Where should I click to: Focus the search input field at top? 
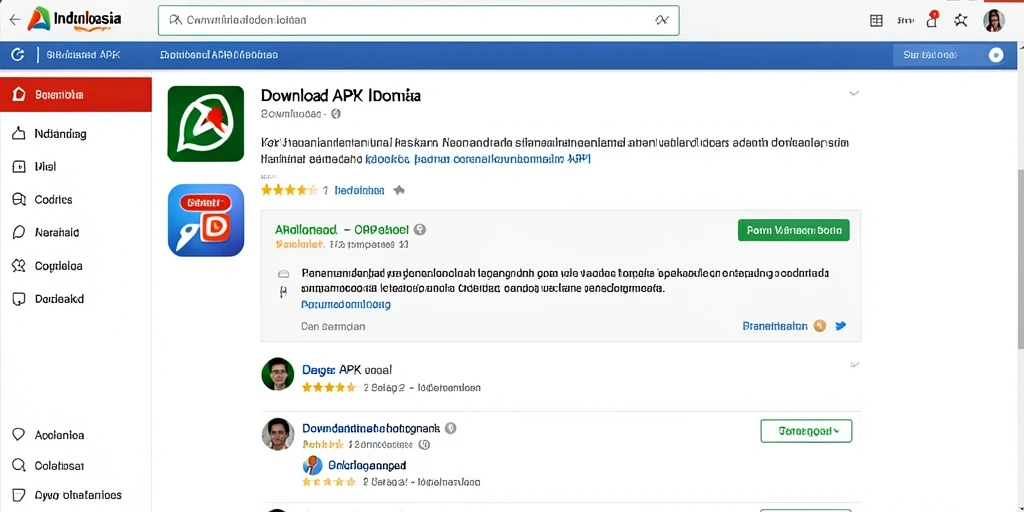coord(419,20)
